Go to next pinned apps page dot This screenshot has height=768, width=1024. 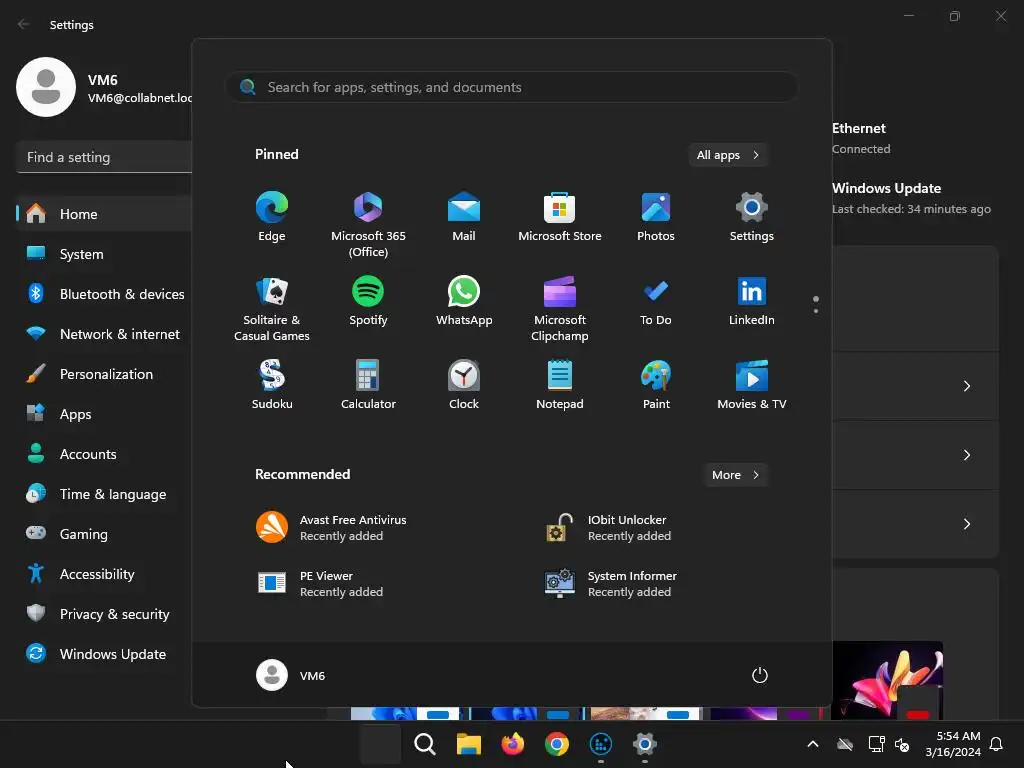pos(816,311)
